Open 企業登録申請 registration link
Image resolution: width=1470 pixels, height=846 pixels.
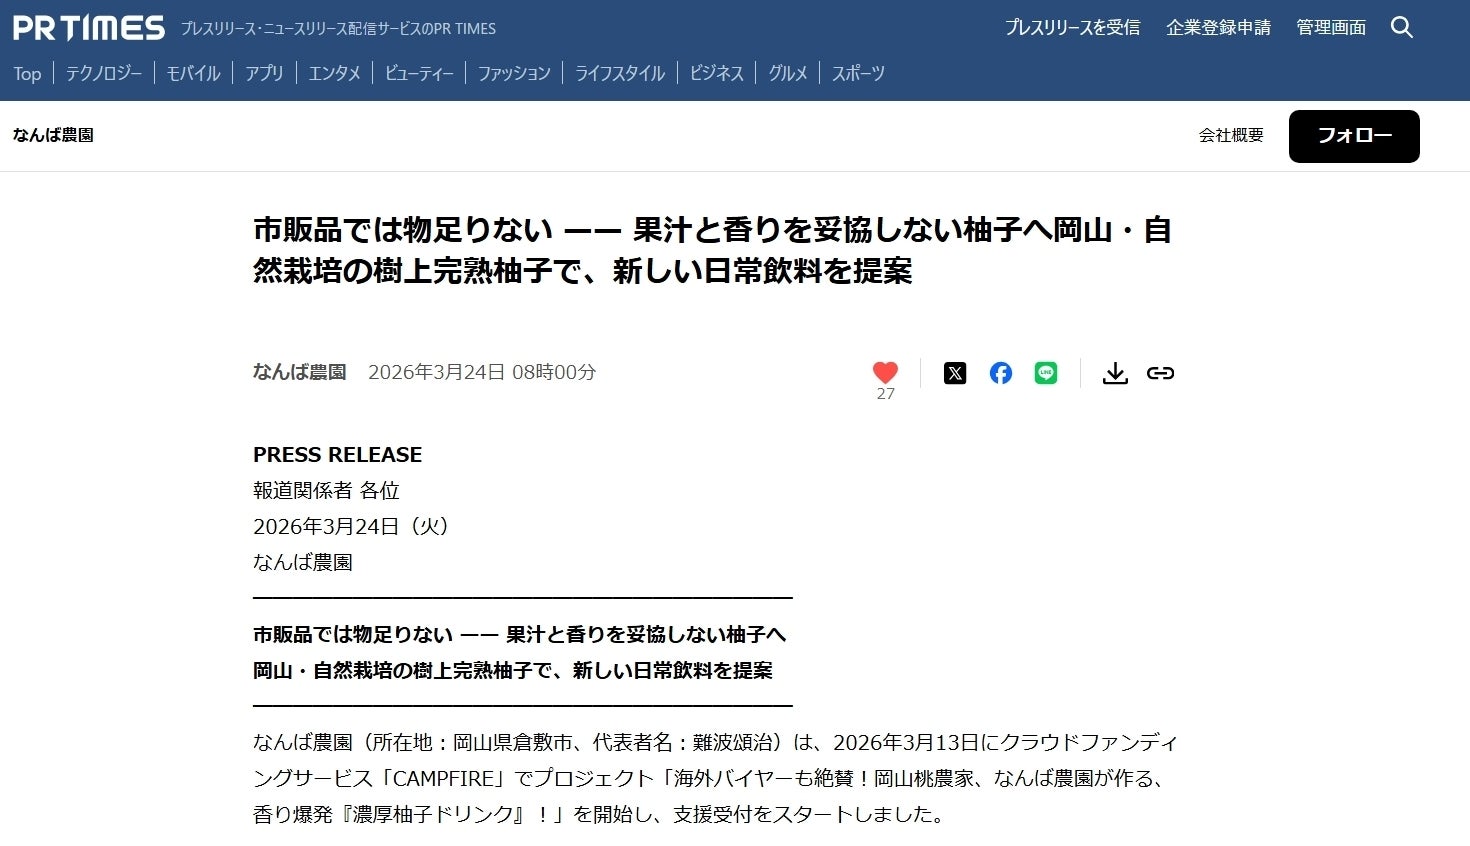click(x=1218, y=28)
